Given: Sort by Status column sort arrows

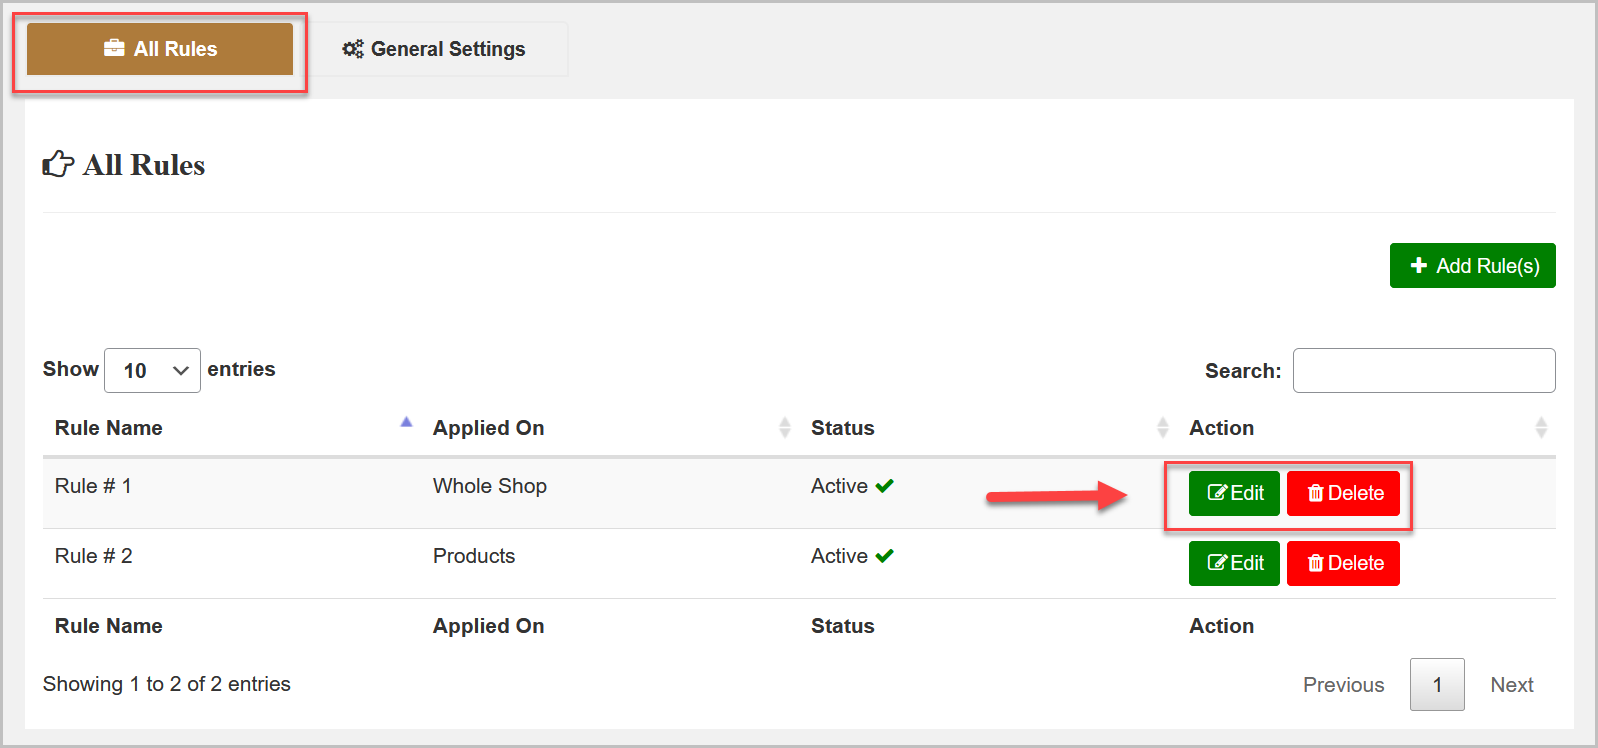Looking at the screenshot, I should click(1162, 428).
